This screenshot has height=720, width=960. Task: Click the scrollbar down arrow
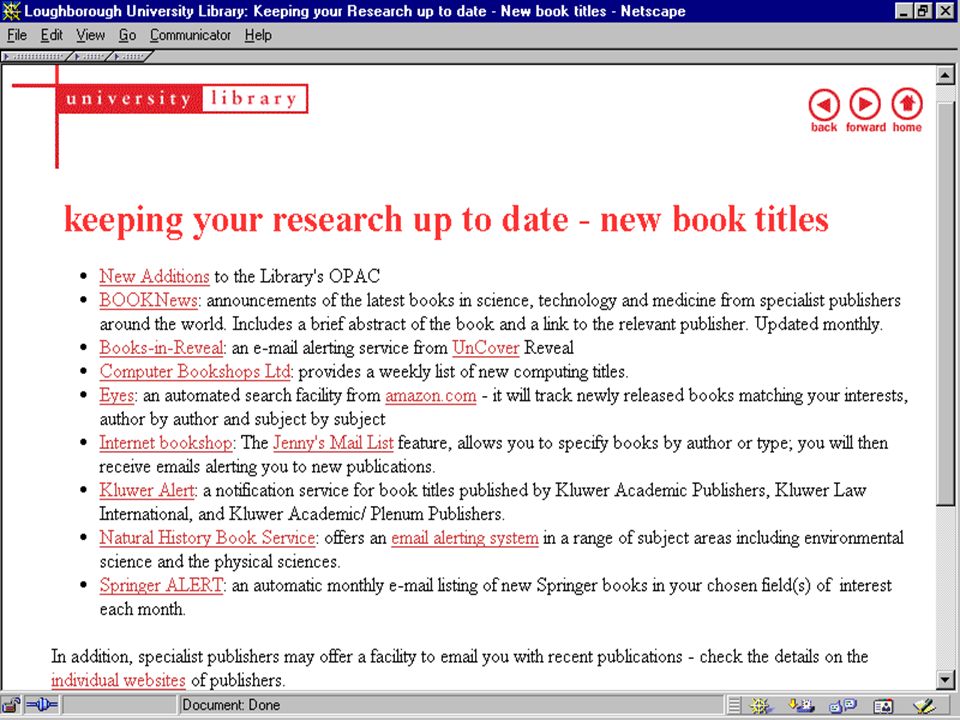click(945, 679)
